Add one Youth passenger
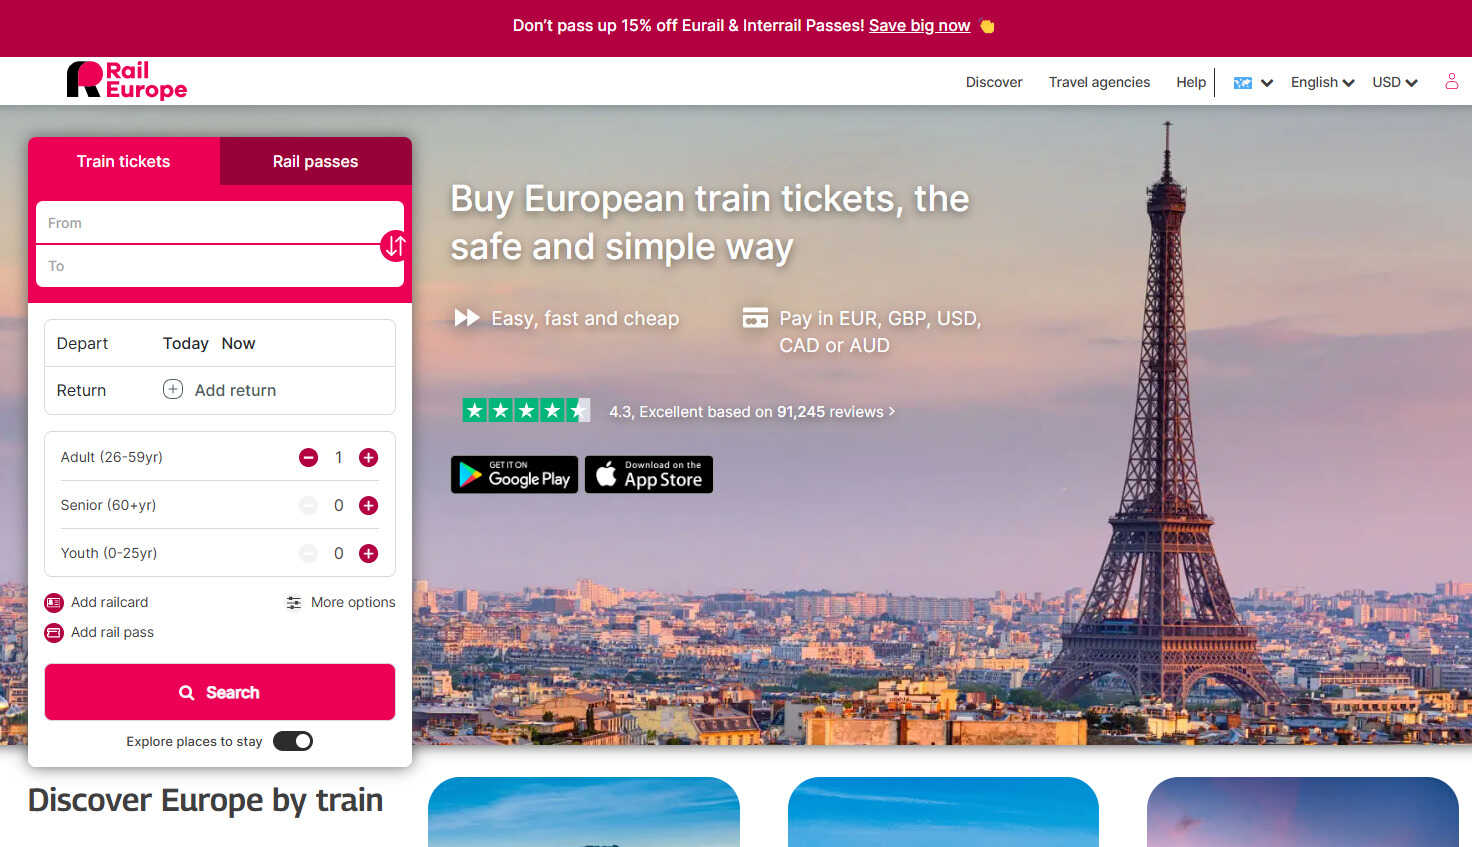The image size is (1472, 847). point(368,554)
